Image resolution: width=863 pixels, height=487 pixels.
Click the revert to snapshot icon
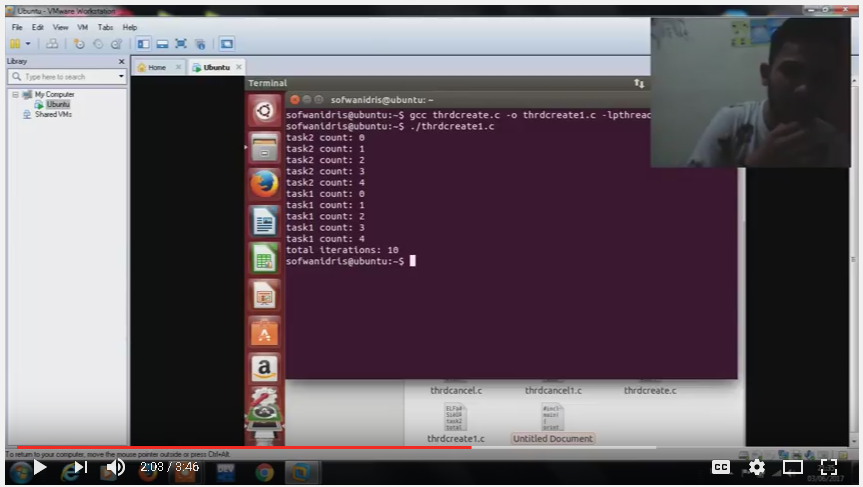click(x=98, y=44)
